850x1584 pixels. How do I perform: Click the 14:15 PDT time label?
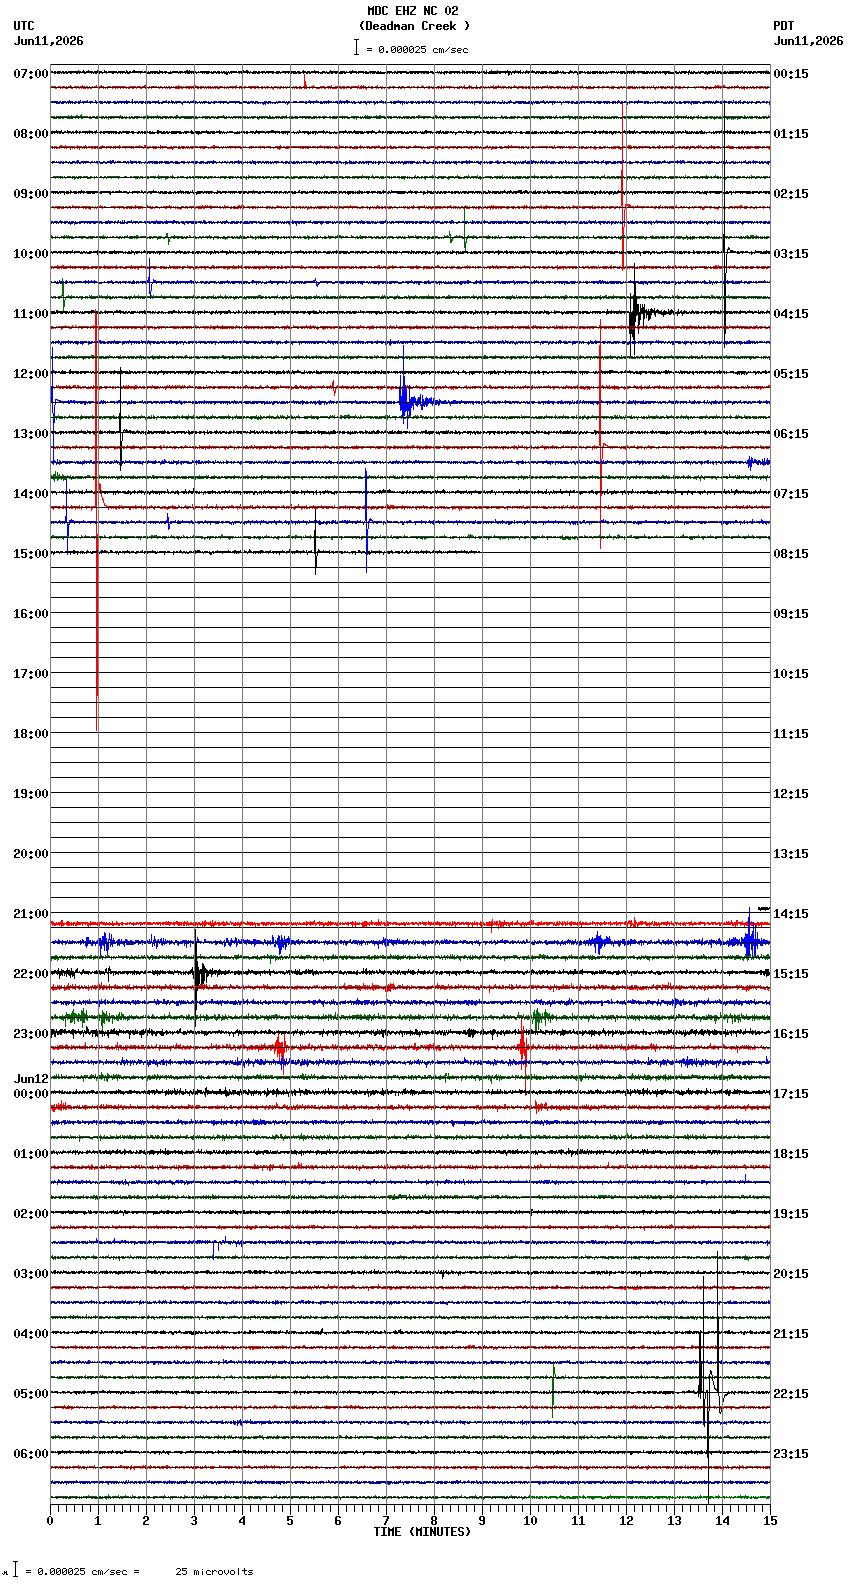point(791,914)
